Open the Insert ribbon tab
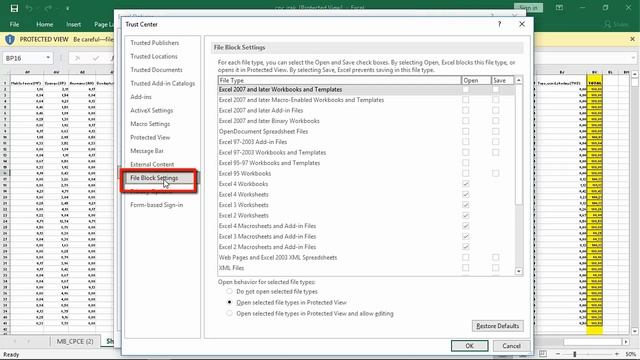The height and width of the screenshot is (360, 640). [x=73, y=24]
